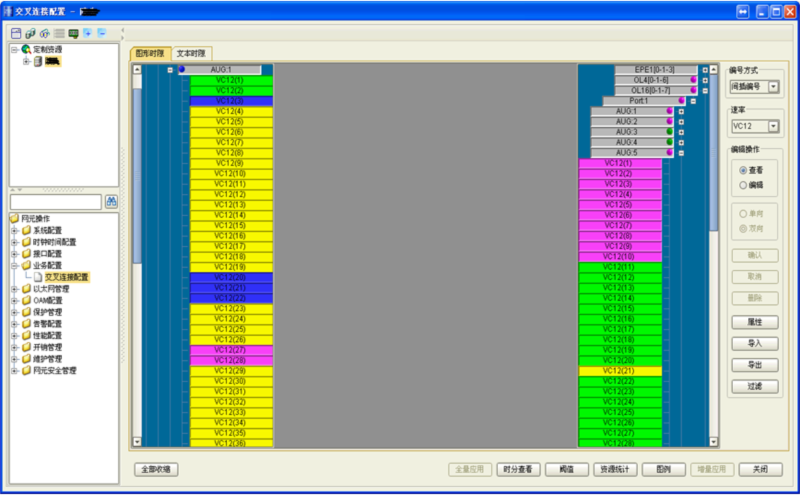This screenshot has width=800, height=495.
Task: Click the green dot beside right AUG:3
Action: click(x=669, y=132)
